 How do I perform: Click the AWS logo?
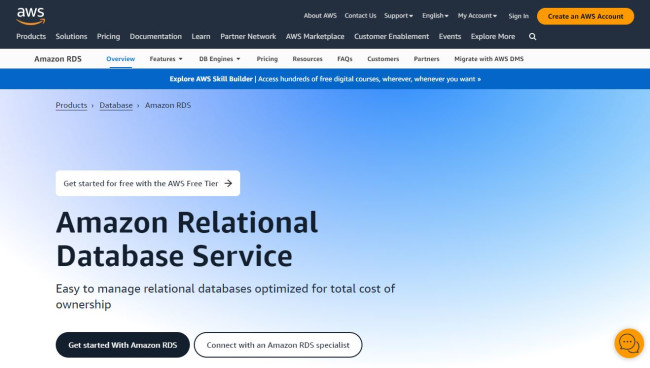[x=31, y=16]
